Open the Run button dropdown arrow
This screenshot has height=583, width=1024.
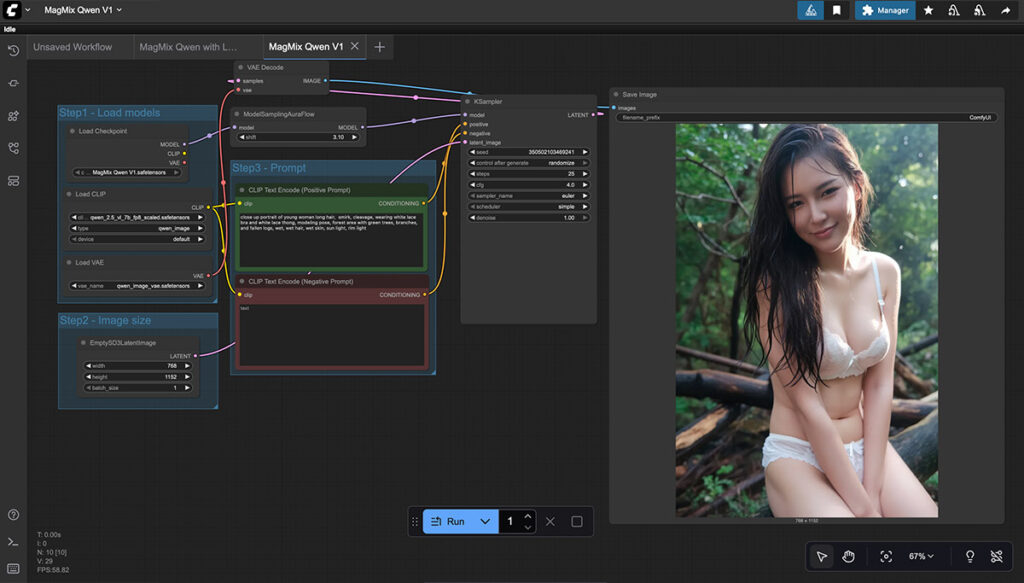(x=485, y=521)
